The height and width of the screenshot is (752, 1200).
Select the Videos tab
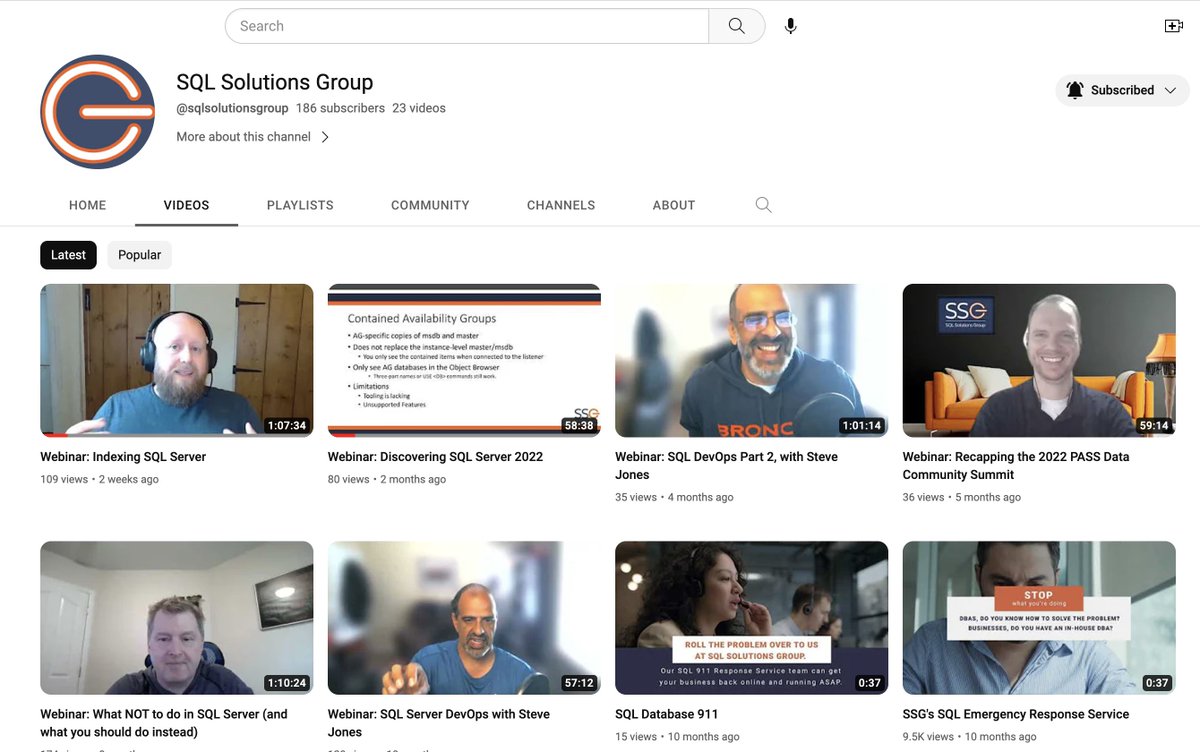187,205
